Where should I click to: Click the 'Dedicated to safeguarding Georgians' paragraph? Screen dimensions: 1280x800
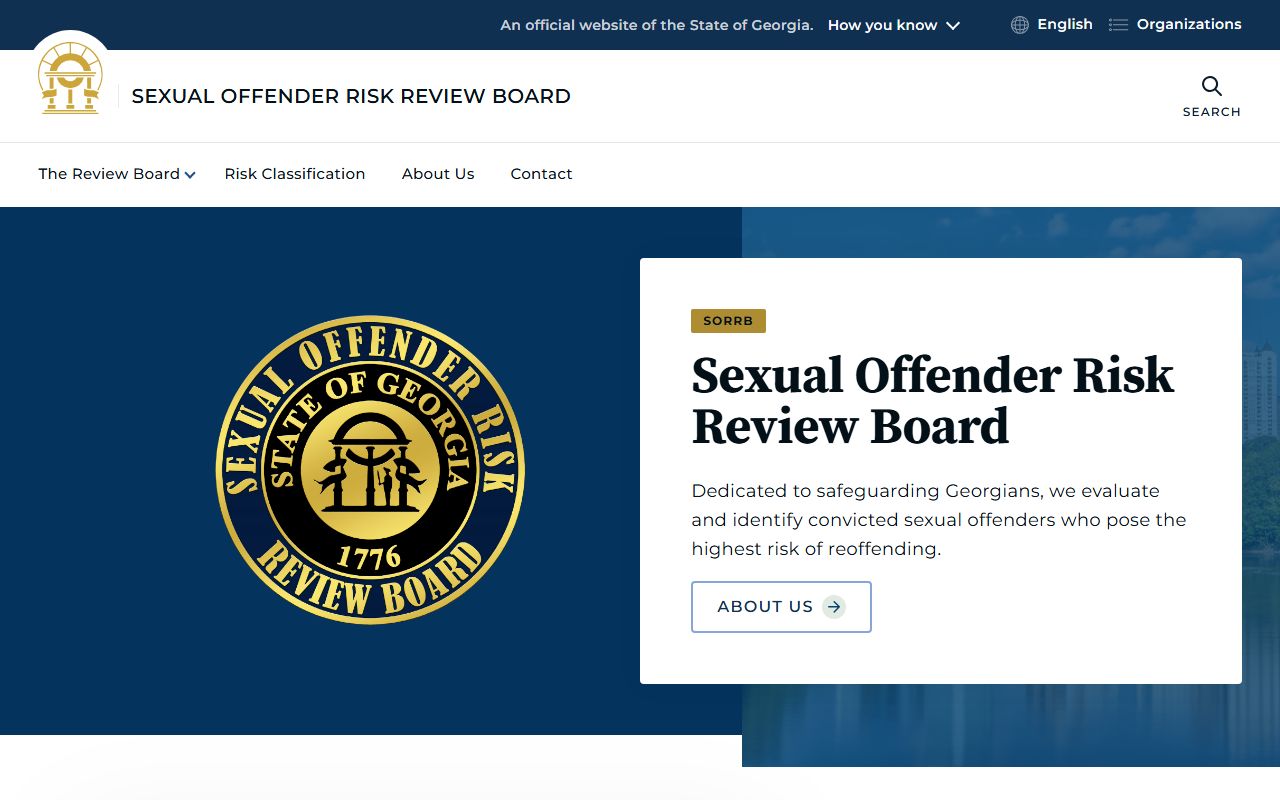tap(939, 520)
